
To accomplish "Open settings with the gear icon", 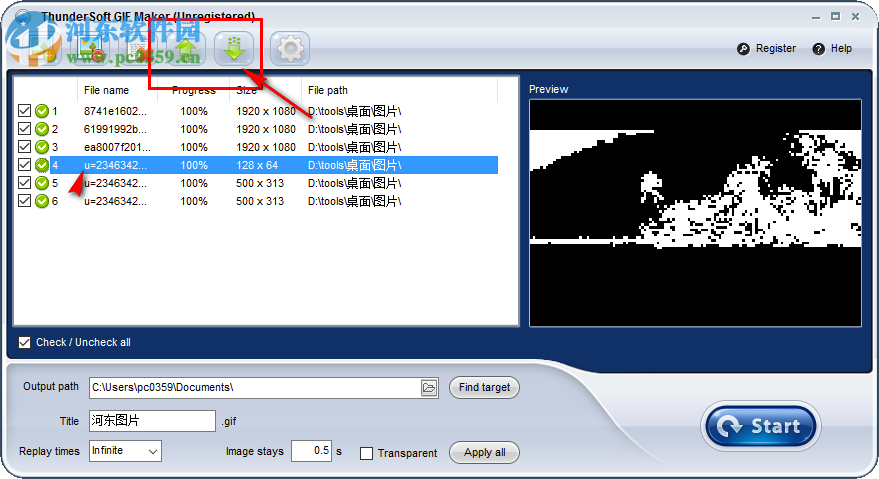I will (290, 49).
